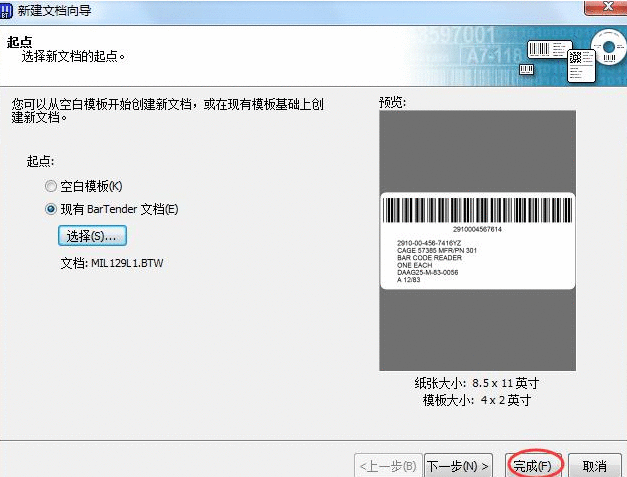The width and height of the screenshot is (627, 477).
Task: Click the 模板大小 4 x 2 text
Action: pyautogui.click(x=476, y=400)
